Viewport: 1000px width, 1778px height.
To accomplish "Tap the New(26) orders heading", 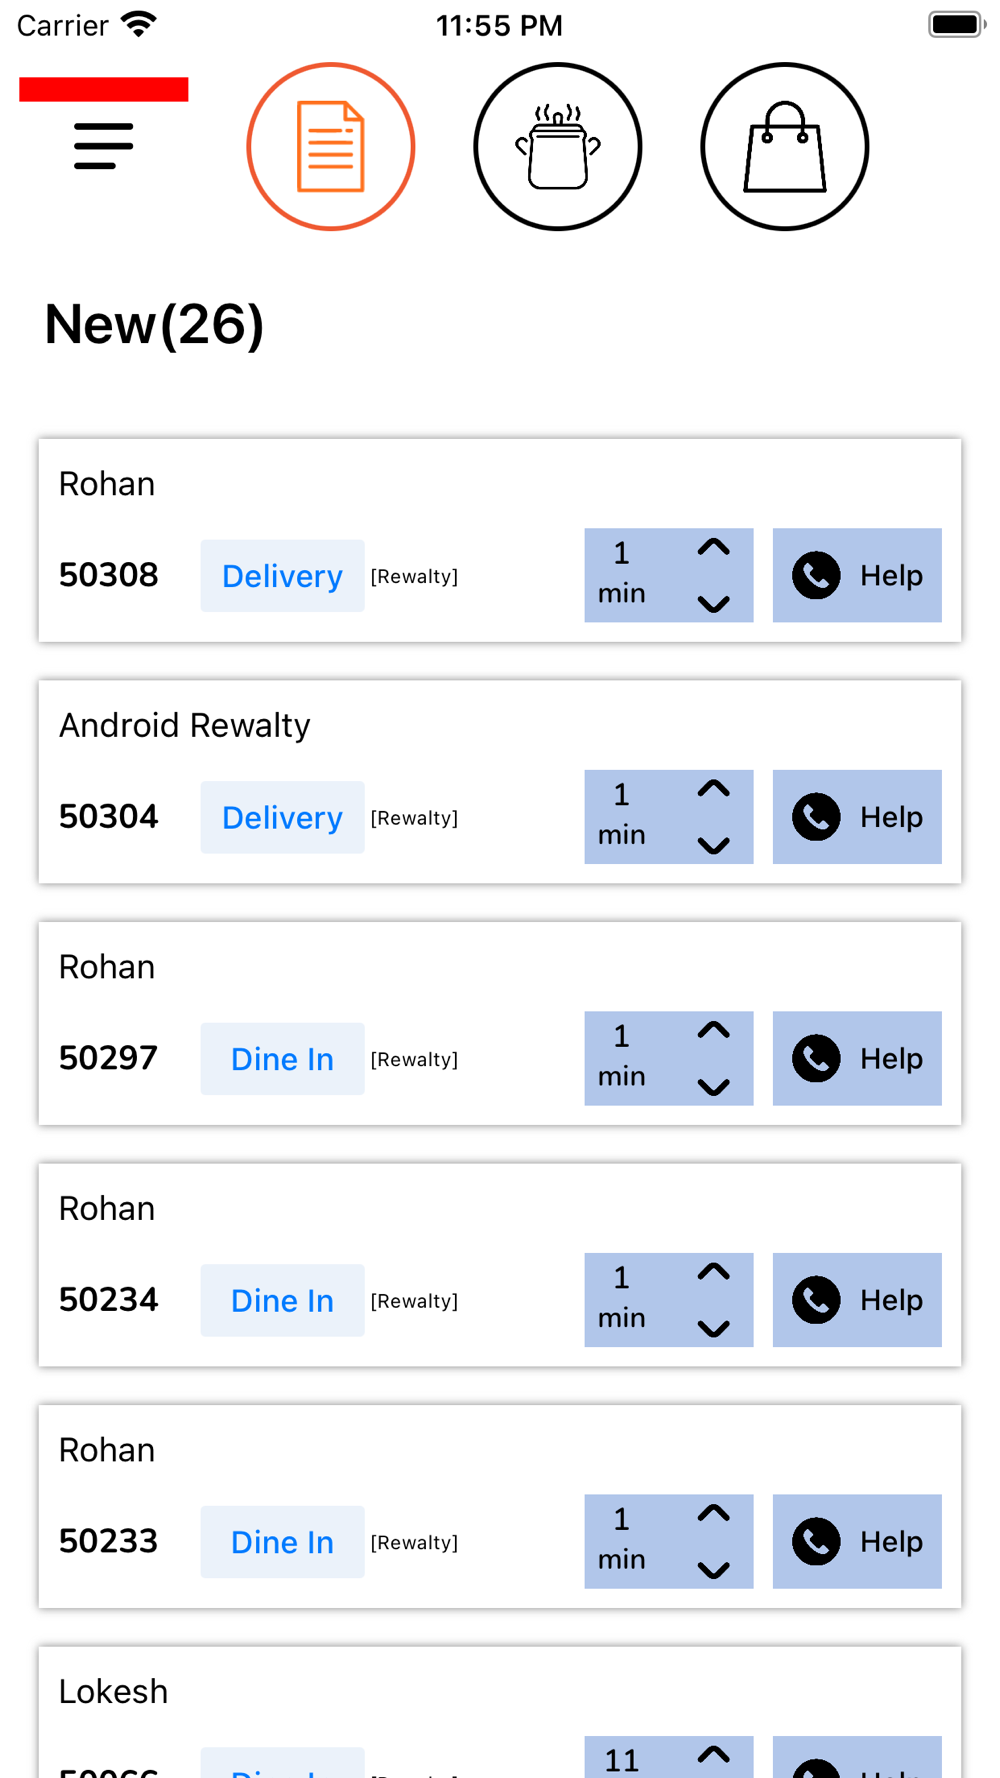I will pos(154,325).
